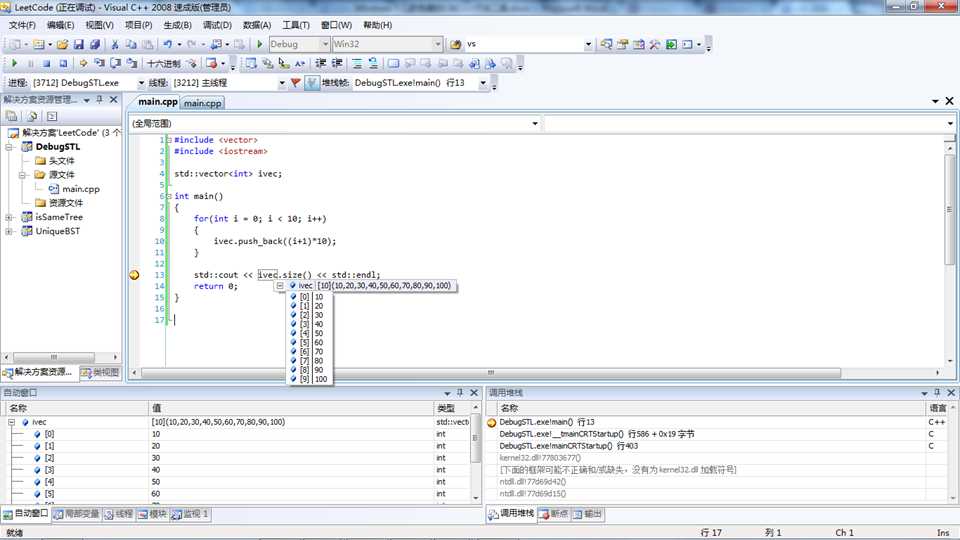The height and width of the screenshot is (540, 960).
Task: Step out using the debug toolbar icon
Action: (132, 63)
